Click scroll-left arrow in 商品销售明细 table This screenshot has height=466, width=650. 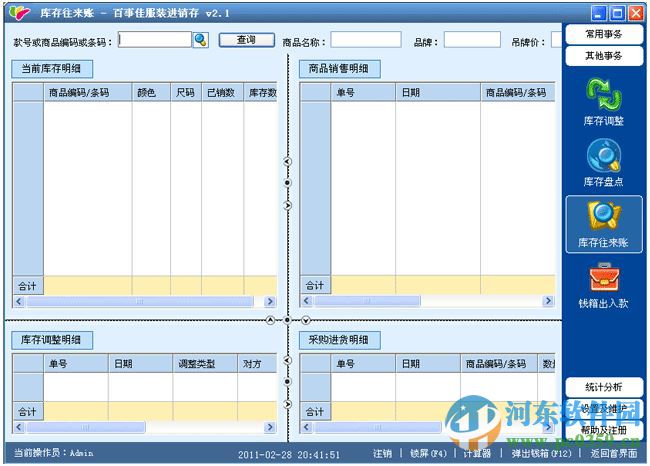307,301
